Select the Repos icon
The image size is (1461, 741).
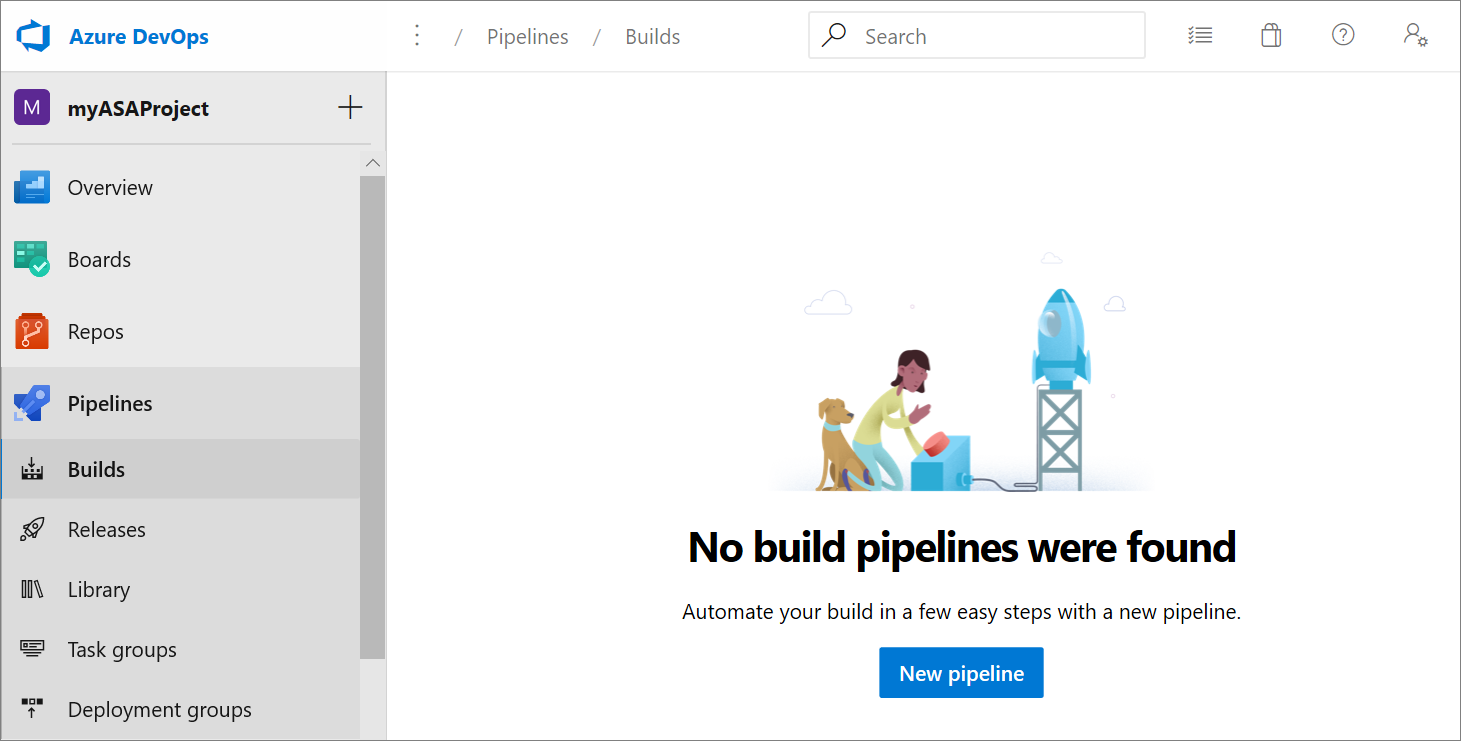tap(30, 331)
